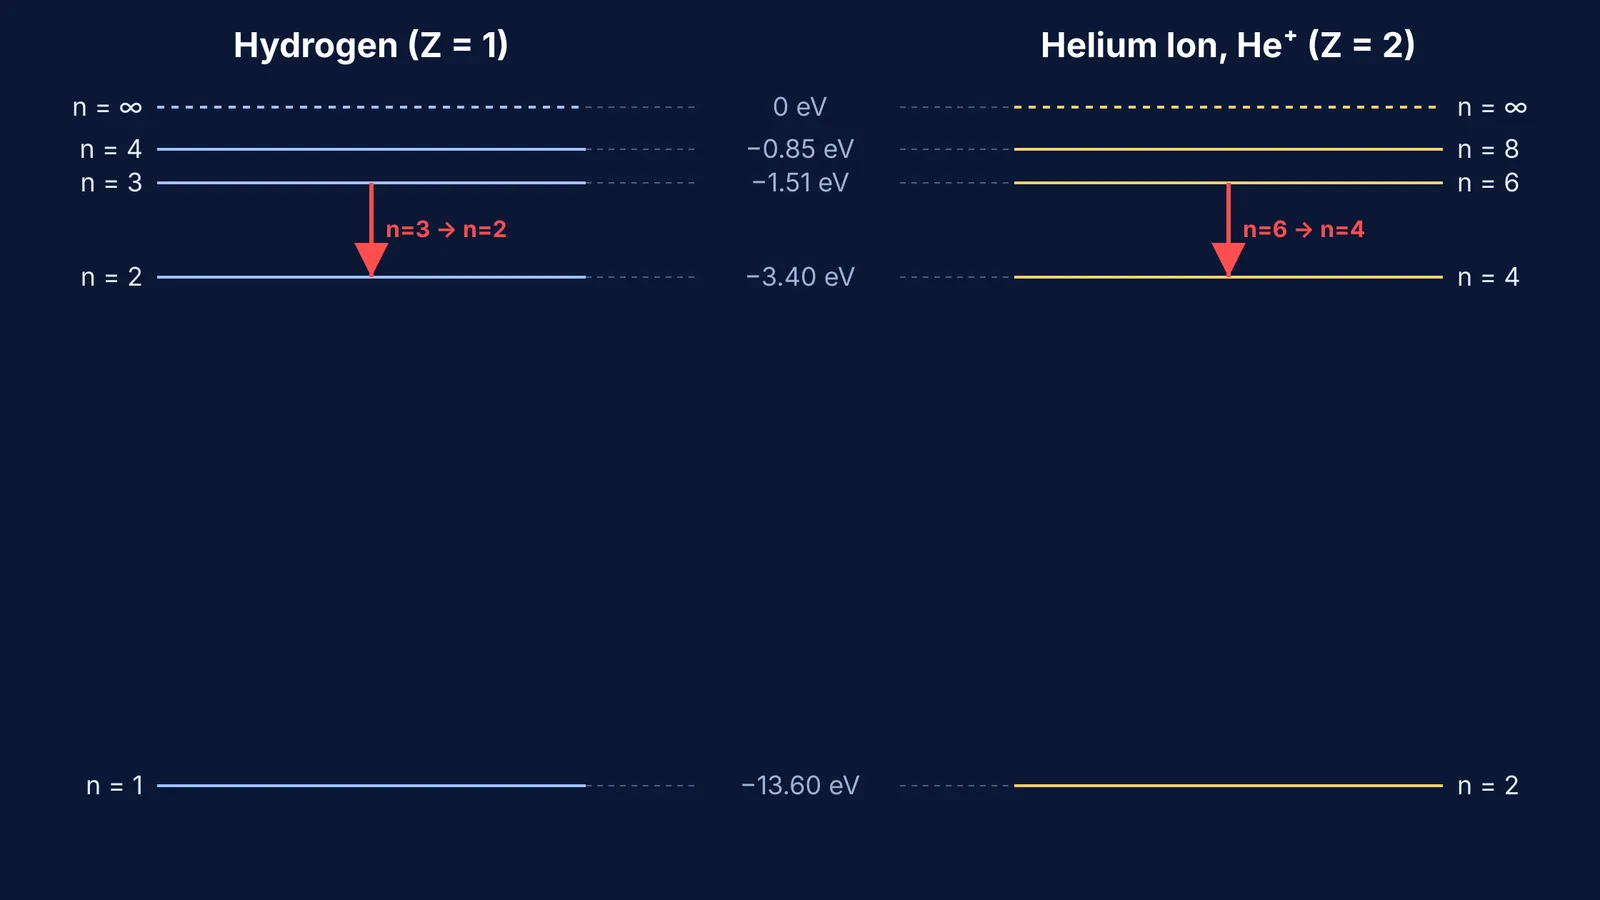Select hydrogen n = 1 level label

pos(114,786)
